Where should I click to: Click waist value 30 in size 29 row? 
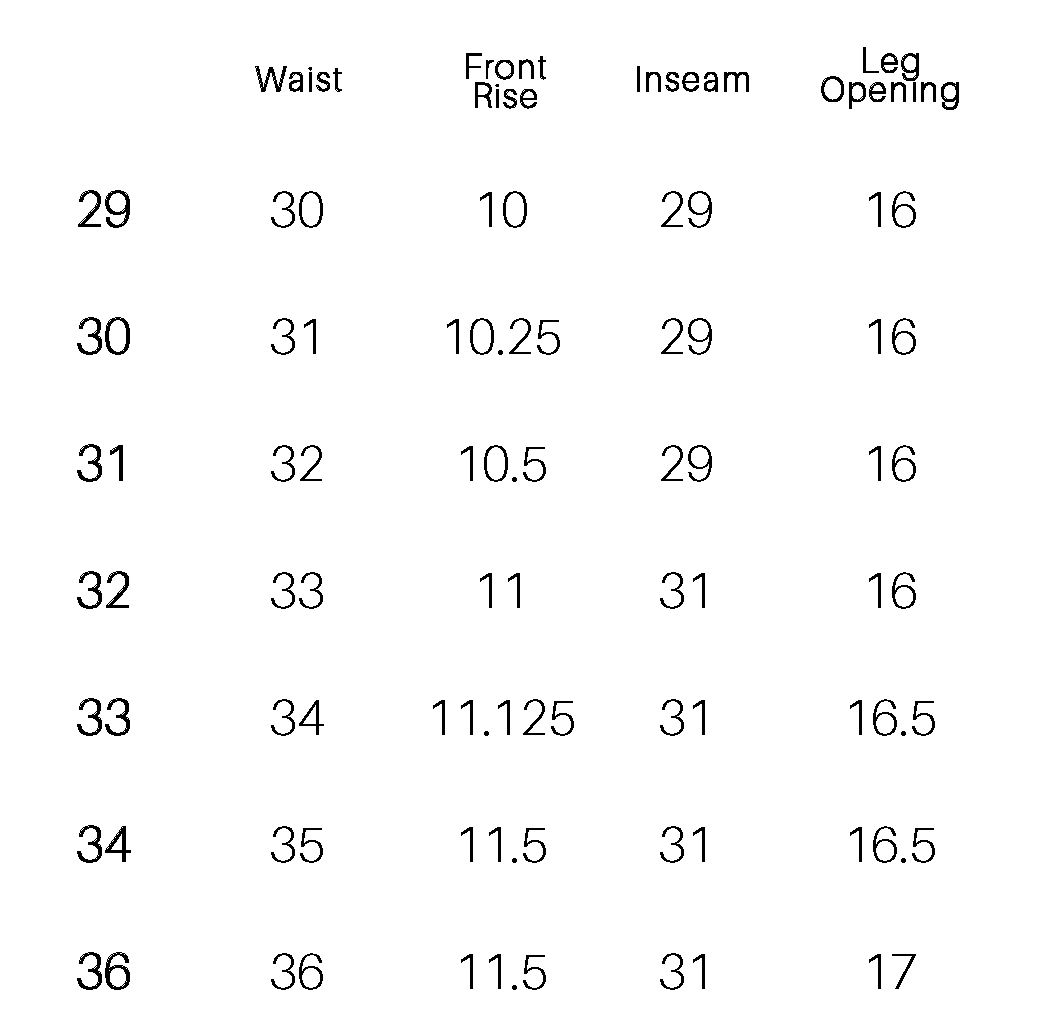point(297,211)
